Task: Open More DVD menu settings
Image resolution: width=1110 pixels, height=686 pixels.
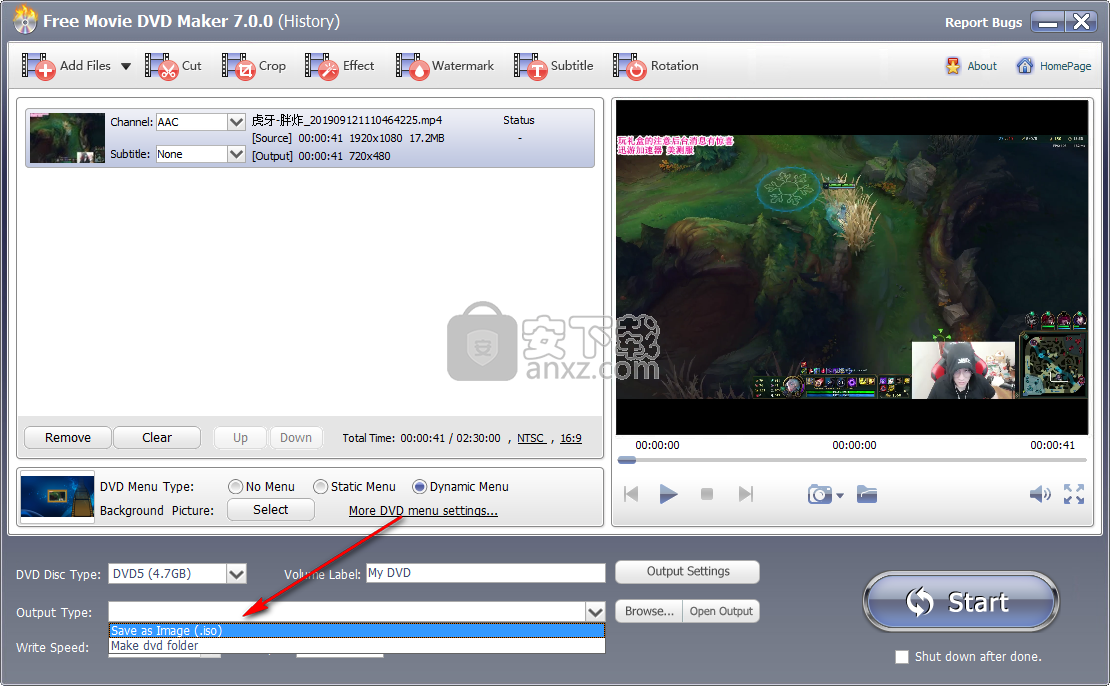Action: (x=422, y=510)
